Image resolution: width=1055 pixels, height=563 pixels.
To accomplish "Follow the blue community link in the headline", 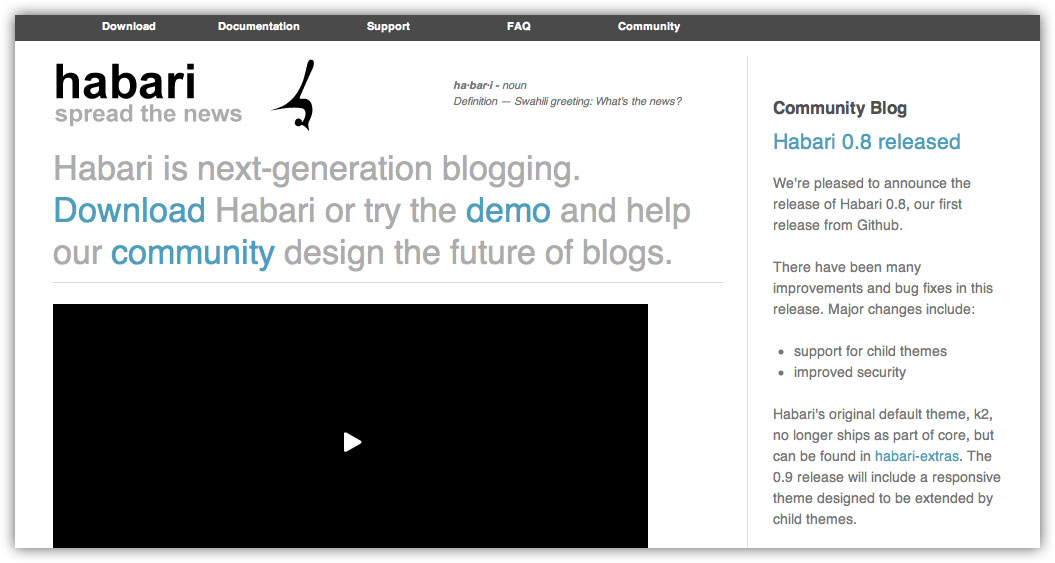I will [x=192, y=252].
